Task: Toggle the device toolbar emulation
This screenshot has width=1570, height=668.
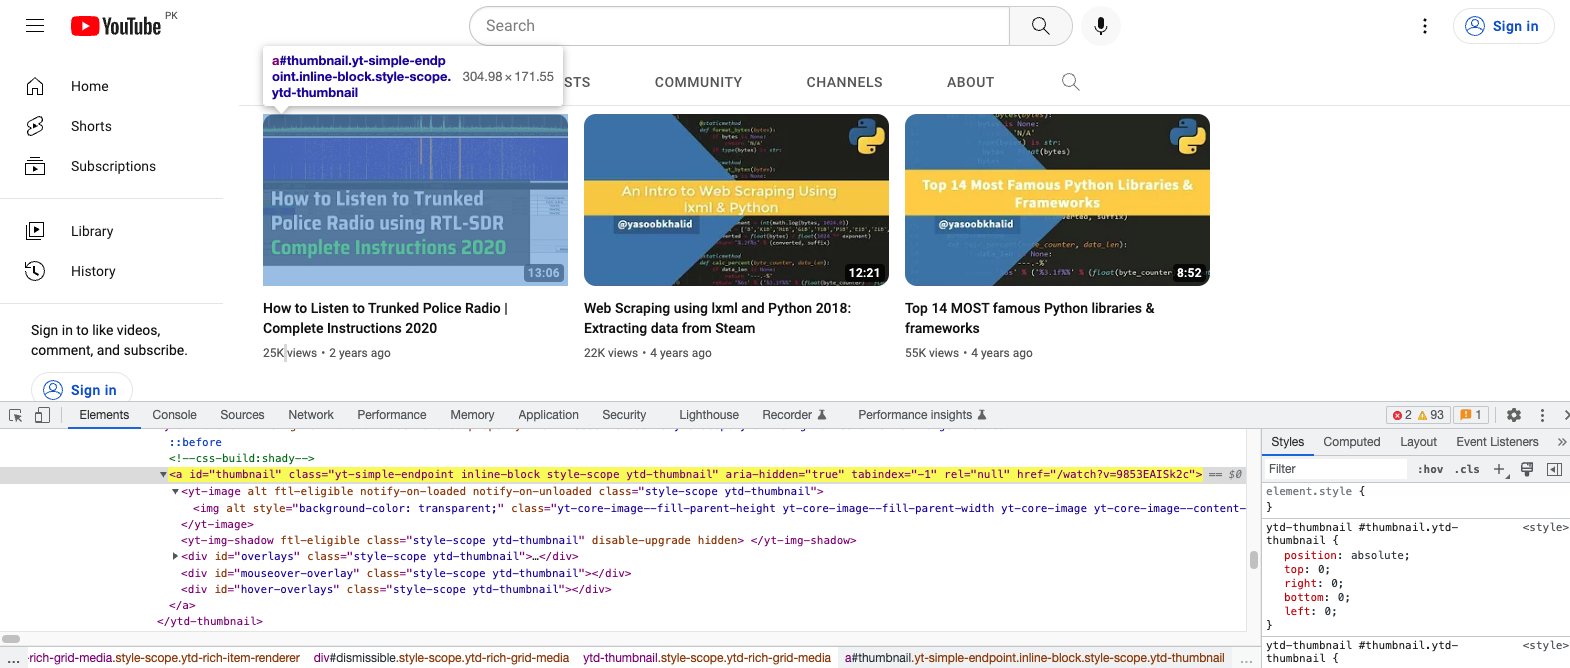Action: (x=42, y=415)
